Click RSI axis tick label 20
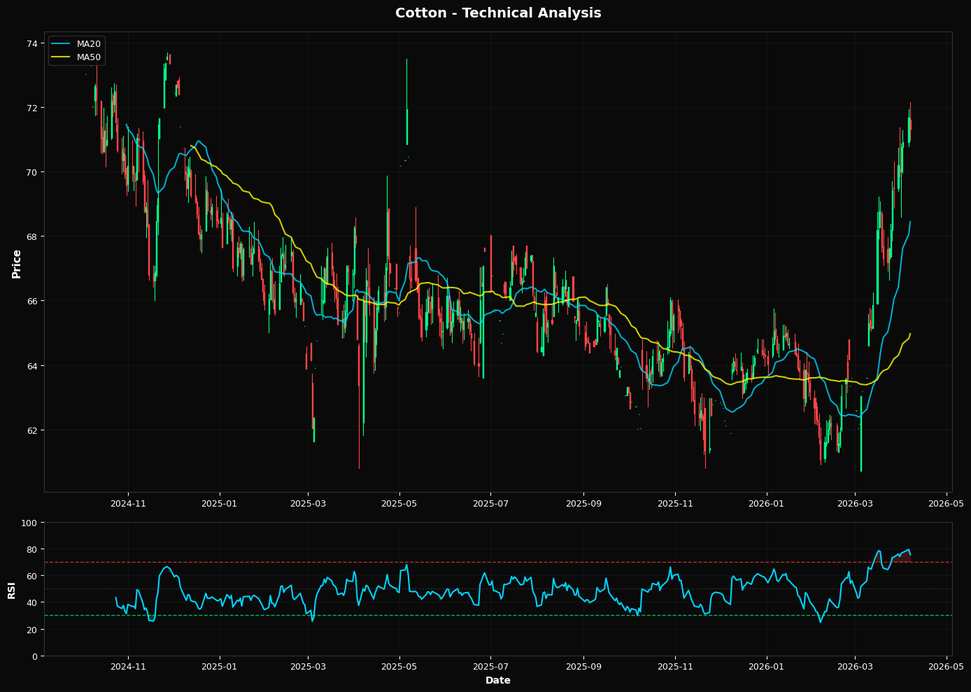The width and height of the screenshot is (971, 692). pyautogui.click(x=34, y=629)
